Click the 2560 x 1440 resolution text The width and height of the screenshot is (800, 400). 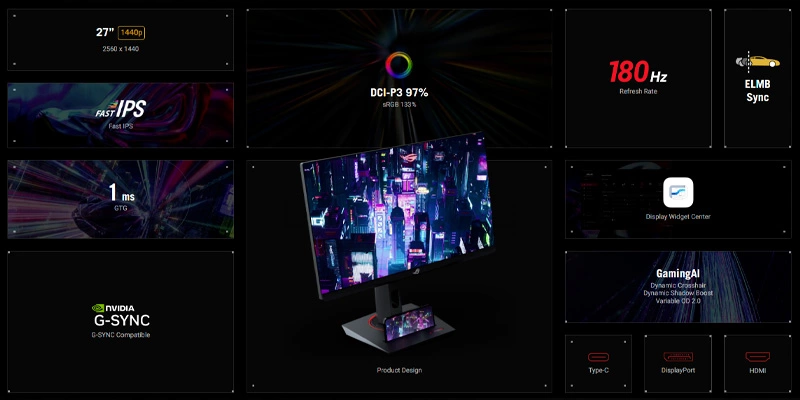tap(120, 49)
